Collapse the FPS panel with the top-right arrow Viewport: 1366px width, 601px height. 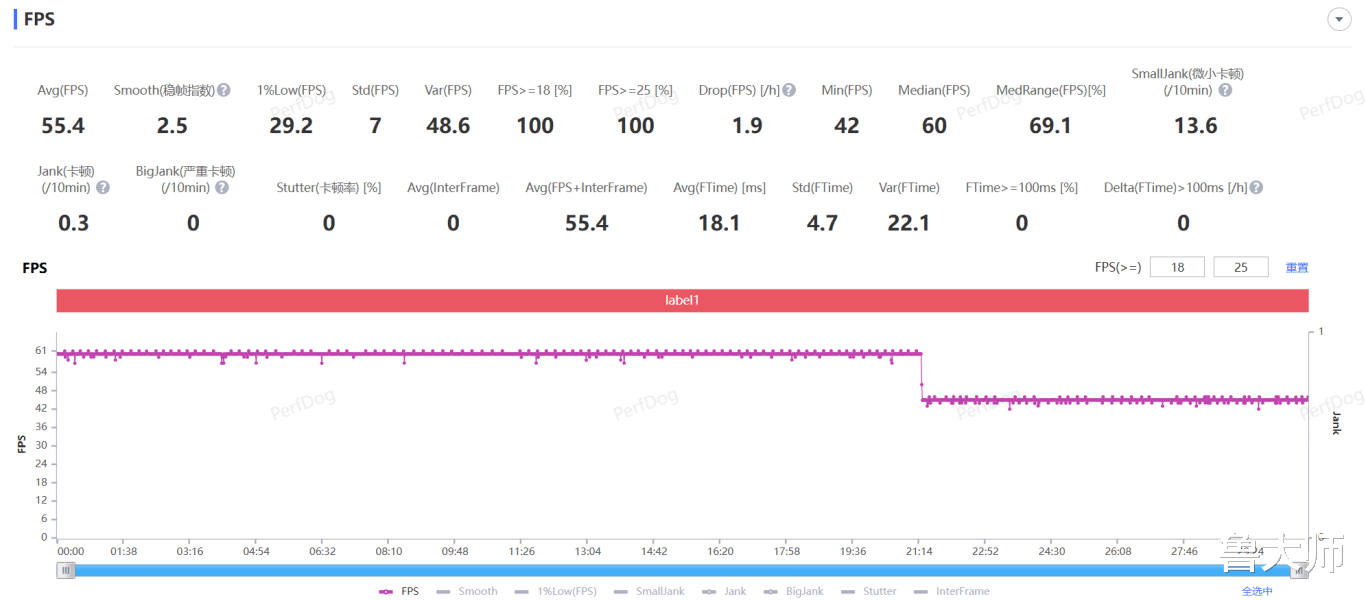click(x=1339, y=19)
